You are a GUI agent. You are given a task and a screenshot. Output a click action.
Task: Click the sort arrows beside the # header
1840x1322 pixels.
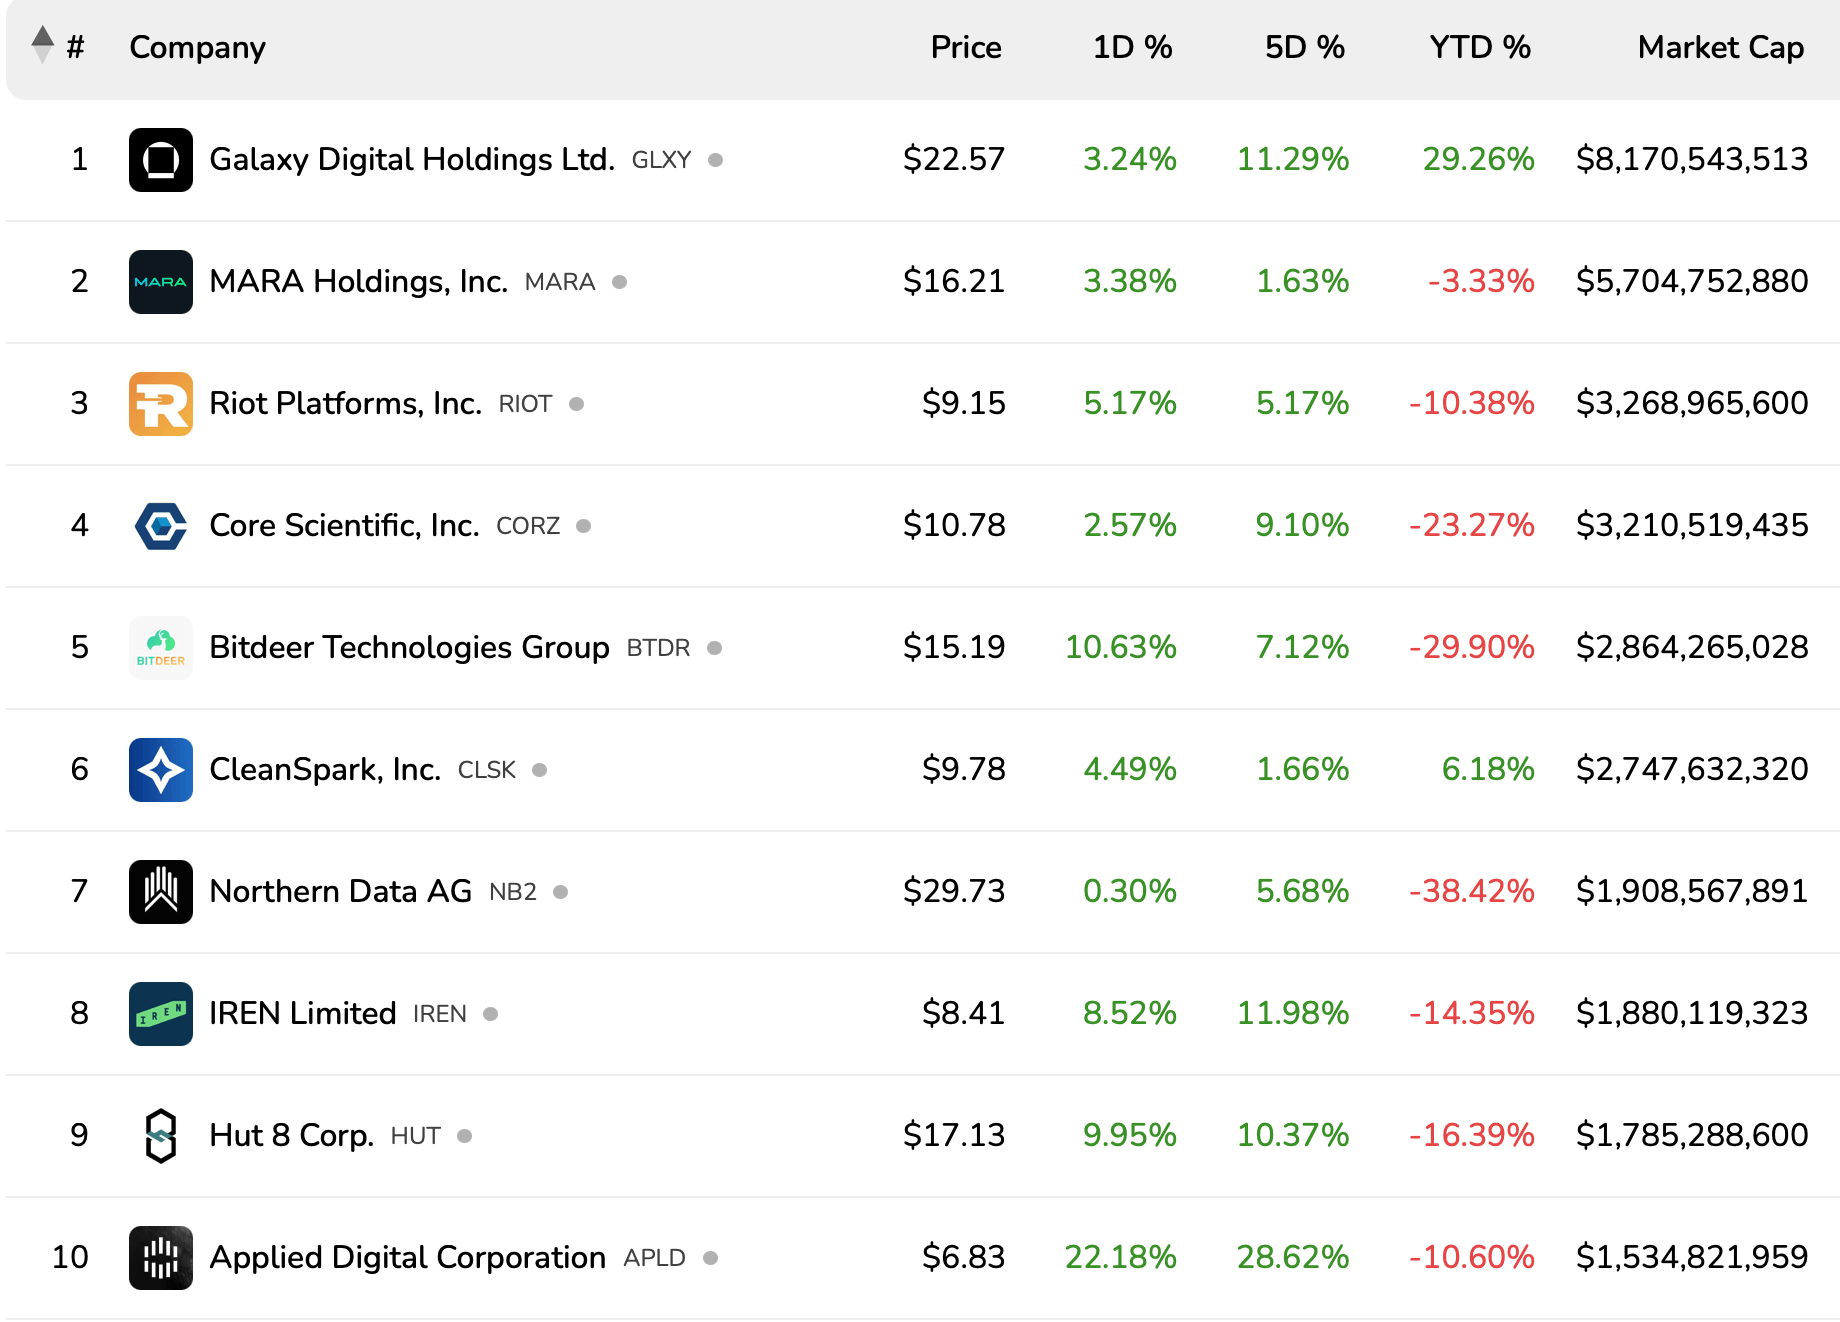click(42, 46)
